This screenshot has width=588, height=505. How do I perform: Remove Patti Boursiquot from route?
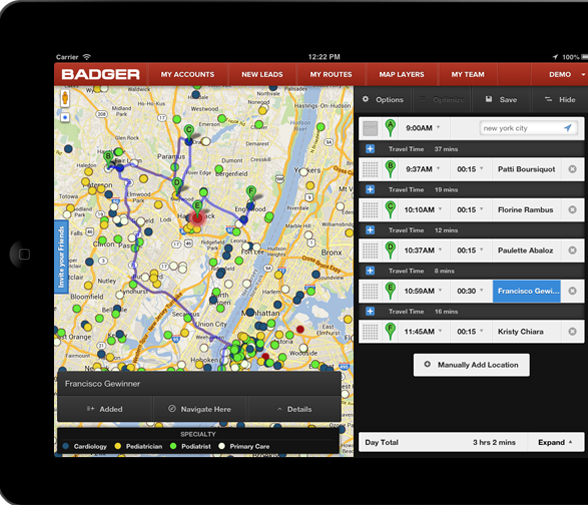tap(572, 169)
